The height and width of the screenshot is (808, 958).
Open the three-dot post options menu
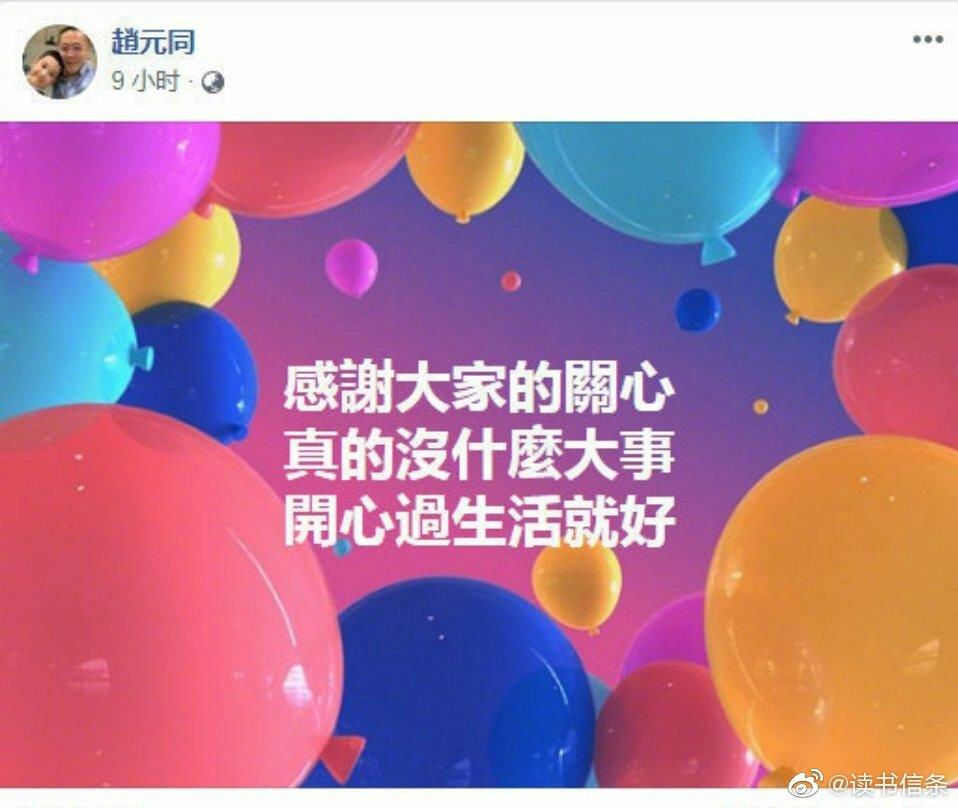click(927, 40)
